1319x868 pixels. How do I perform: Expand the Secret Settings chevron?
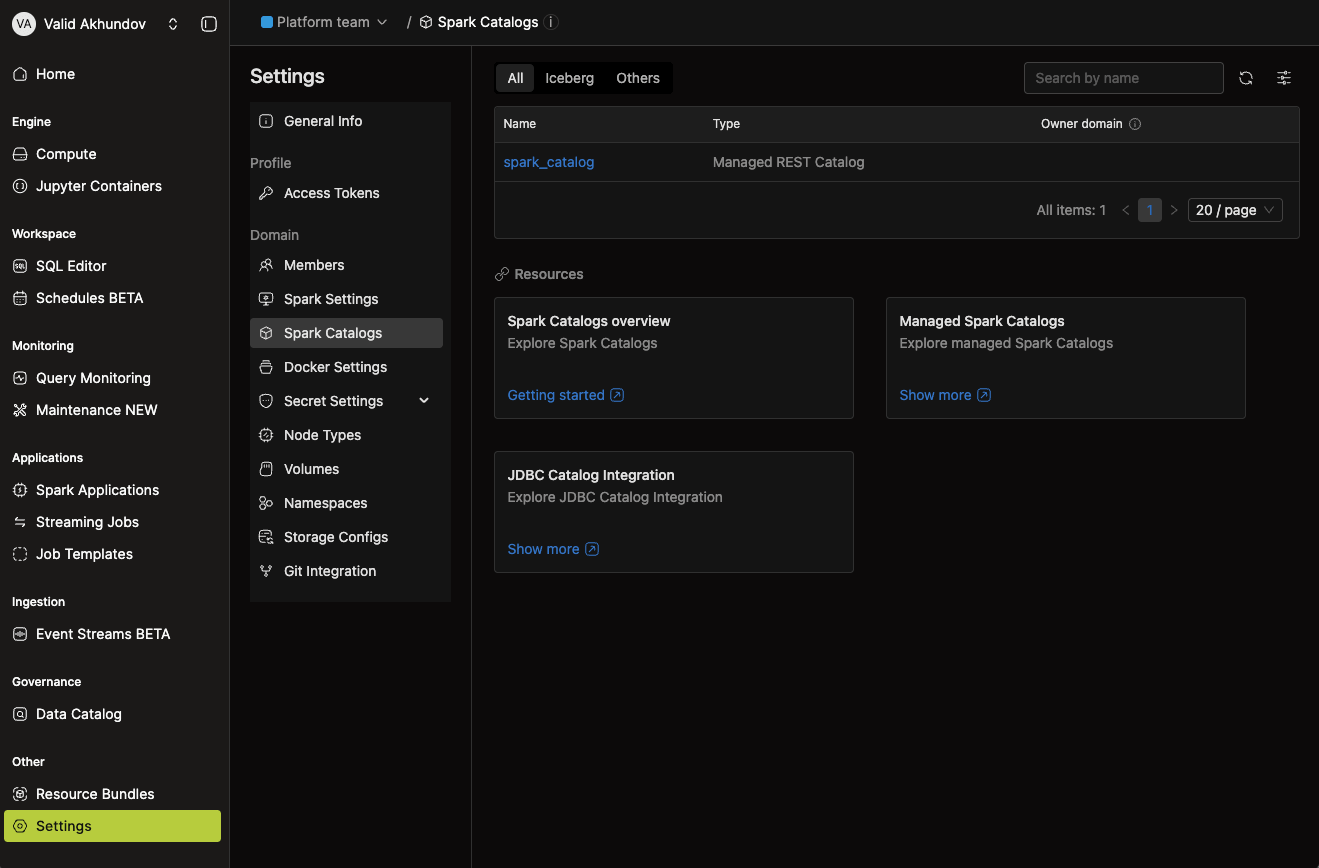tap(424, 401)
